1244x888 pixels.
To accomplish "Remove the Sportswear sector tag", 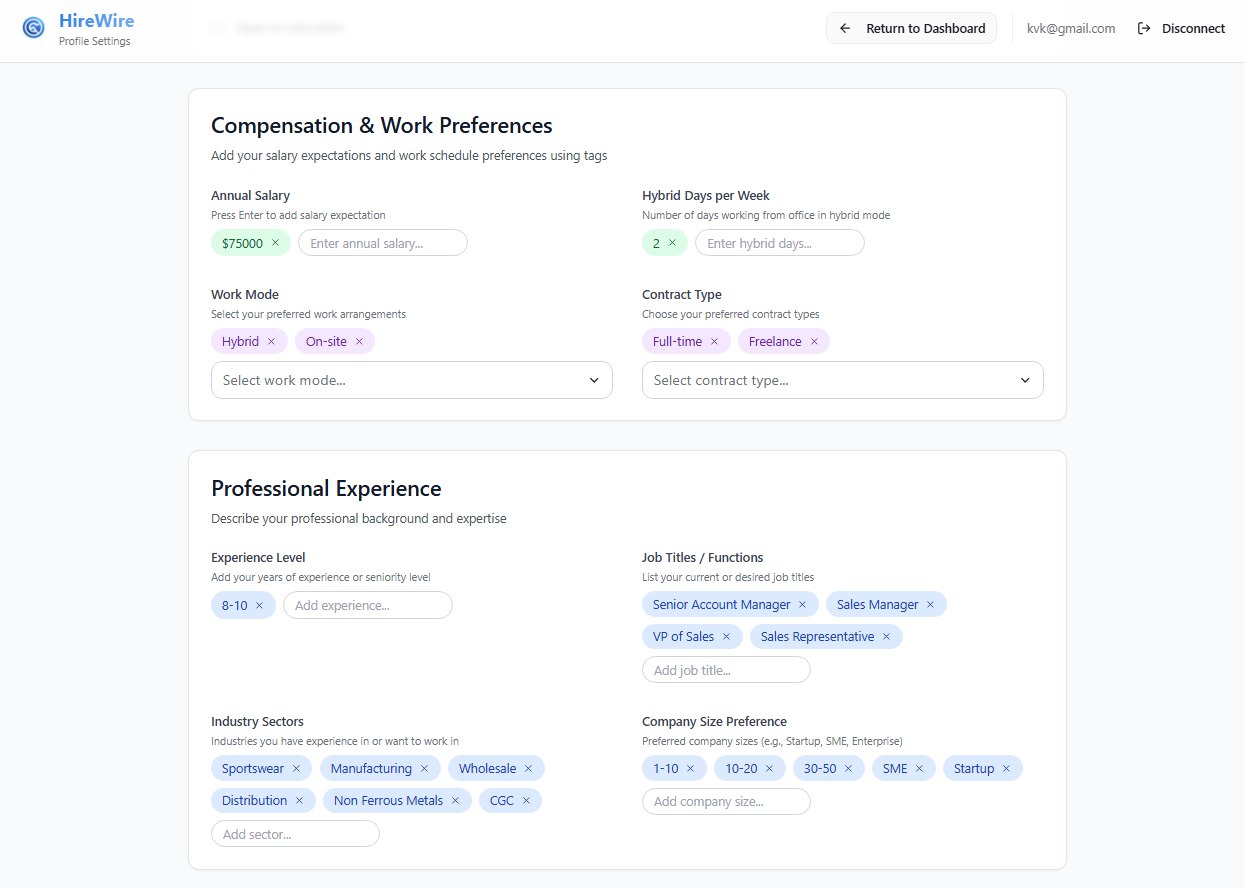I will [296, 768].
